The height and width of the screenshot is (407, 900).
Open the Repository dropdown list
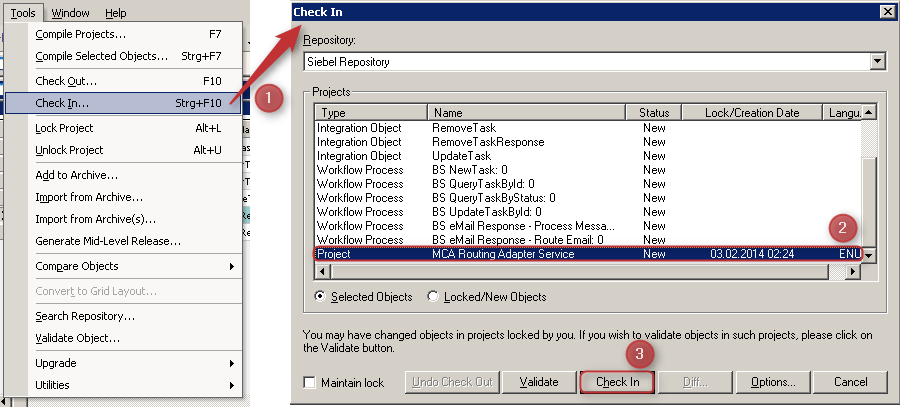point(877,61)
